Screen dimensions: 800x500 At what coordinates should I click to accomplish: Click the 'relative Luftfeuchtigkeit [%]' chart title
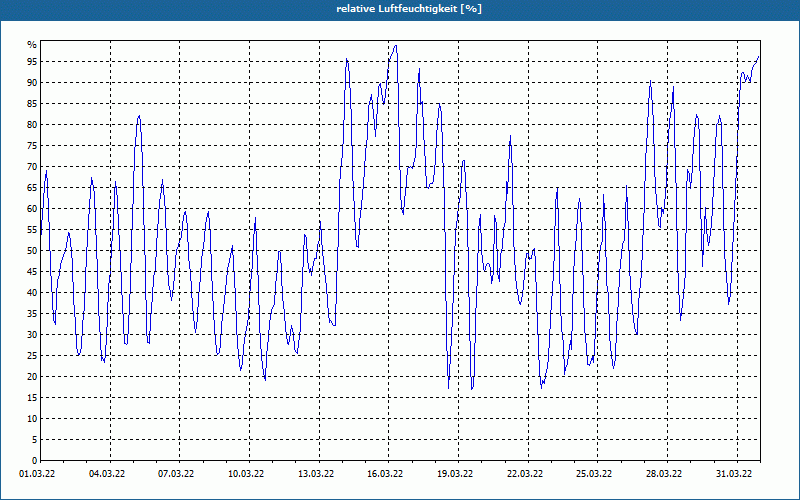pyautogui.click(x=409, y=9)
